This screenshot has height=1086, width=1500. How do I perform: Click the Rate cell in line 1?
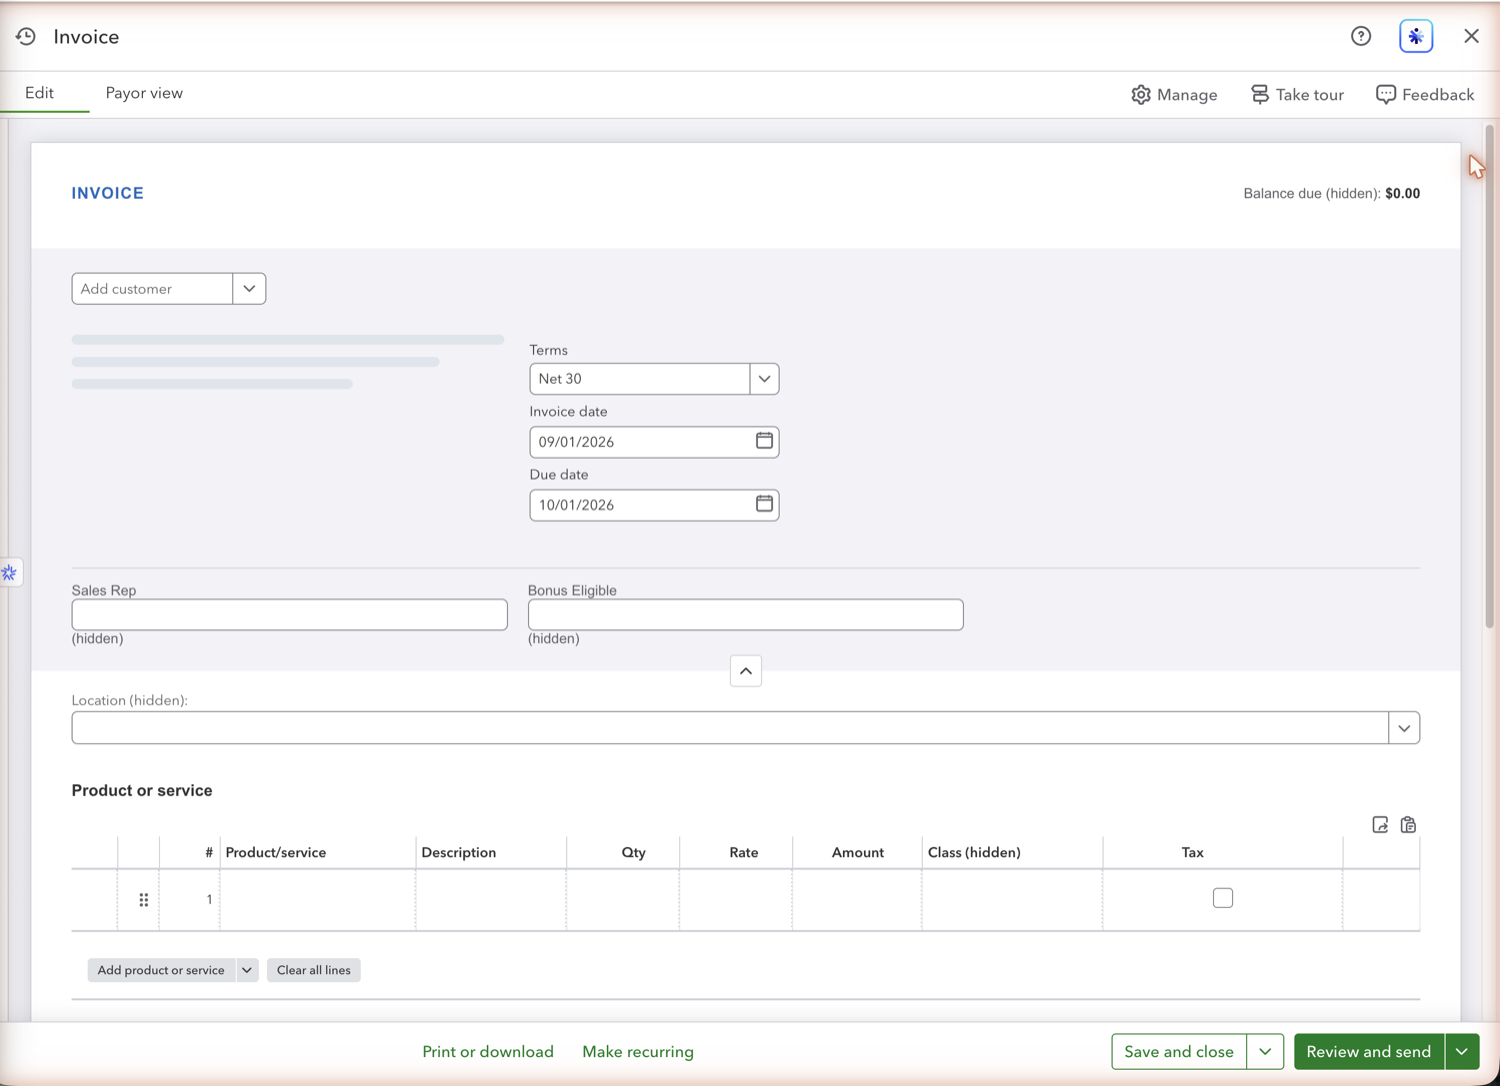[736, 900]
